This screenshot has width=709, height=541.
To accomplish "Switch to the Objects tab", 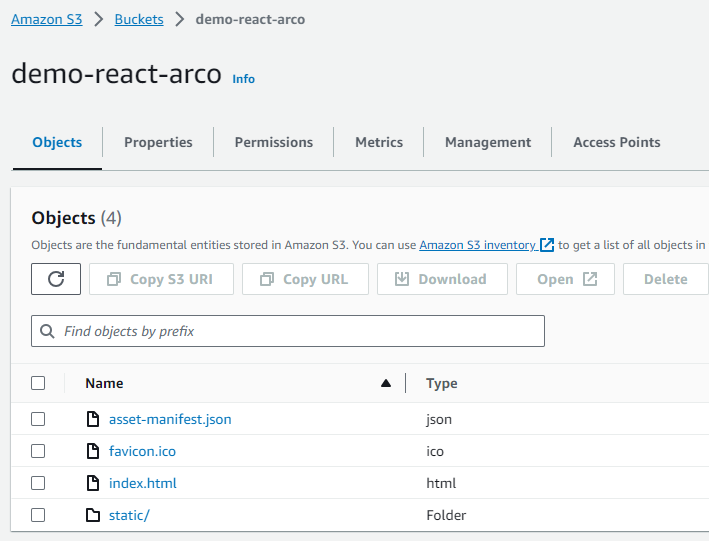I will (57, 142).
